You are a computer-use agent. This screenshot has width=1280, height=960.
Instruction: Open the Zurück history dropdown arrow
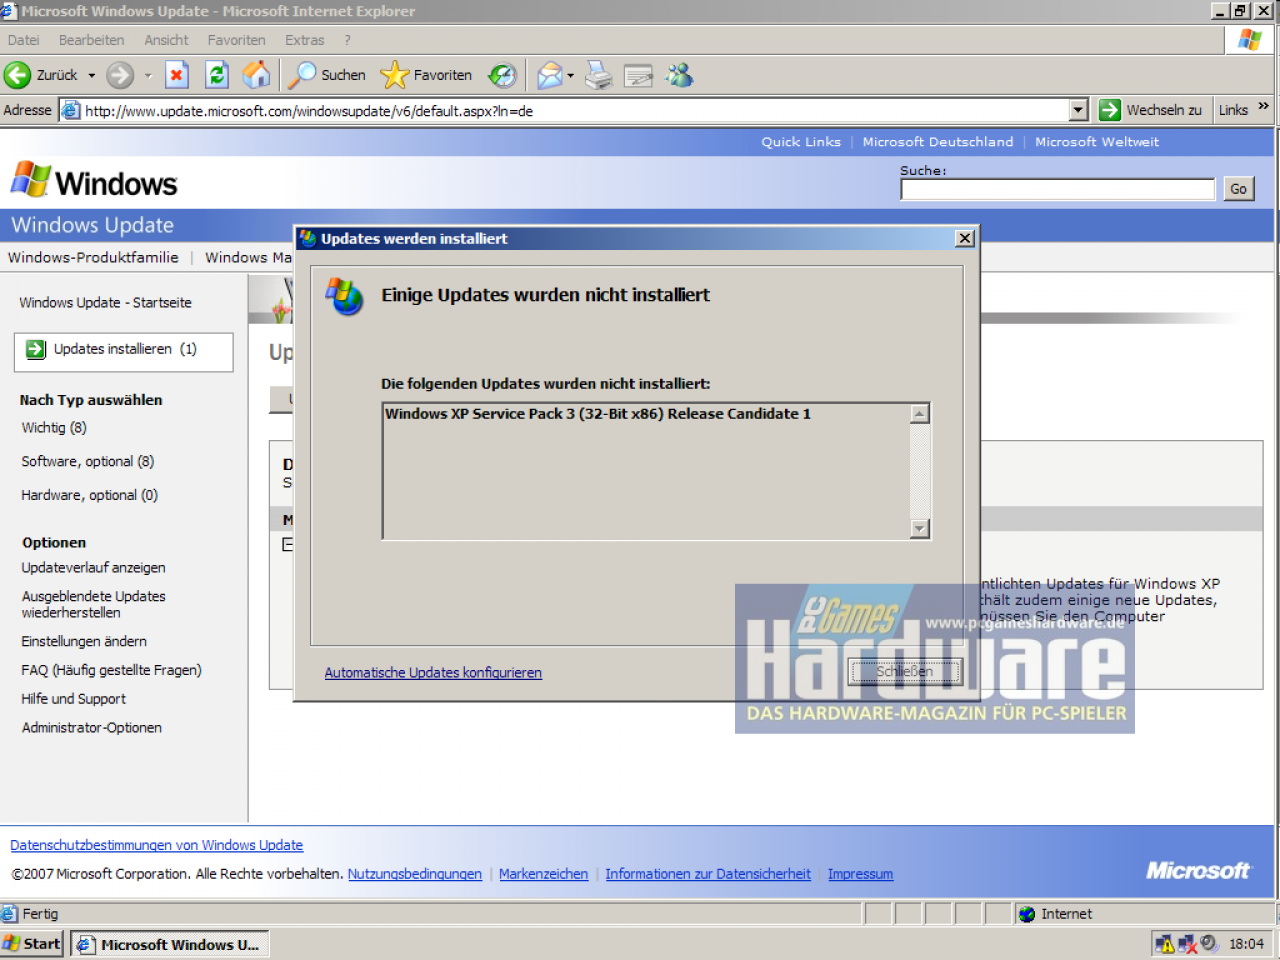pos(91,75)
